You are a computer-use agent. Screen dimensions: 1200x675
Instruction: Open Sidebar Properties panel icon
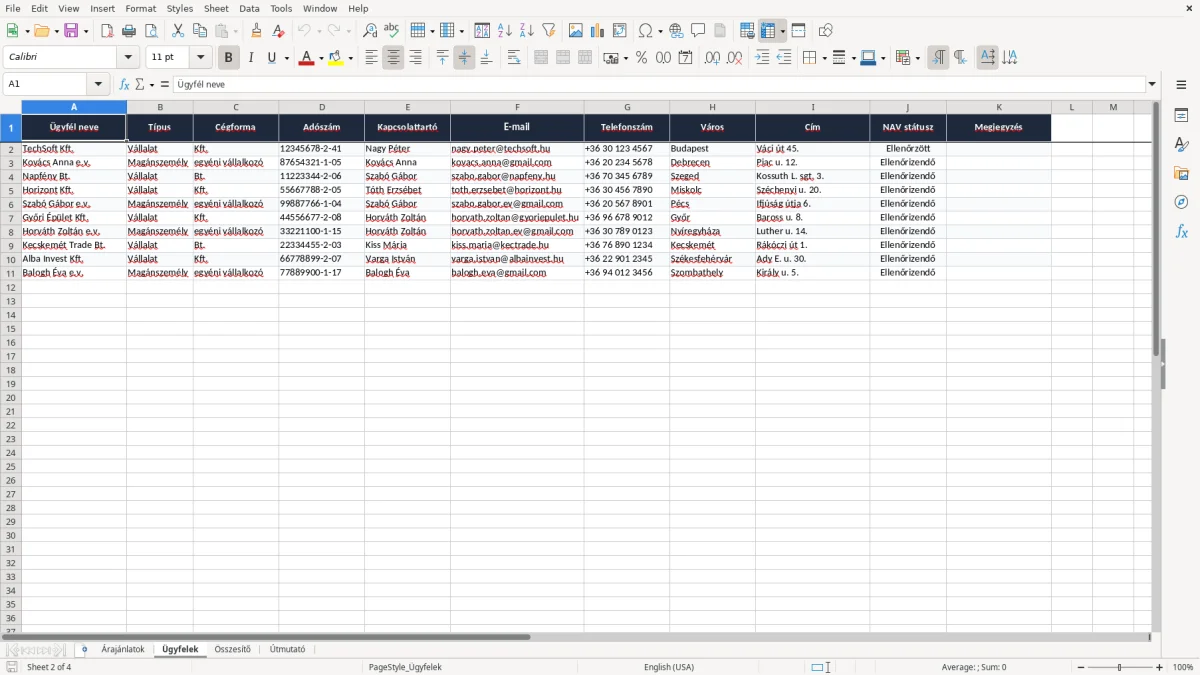pos(1181,116)
